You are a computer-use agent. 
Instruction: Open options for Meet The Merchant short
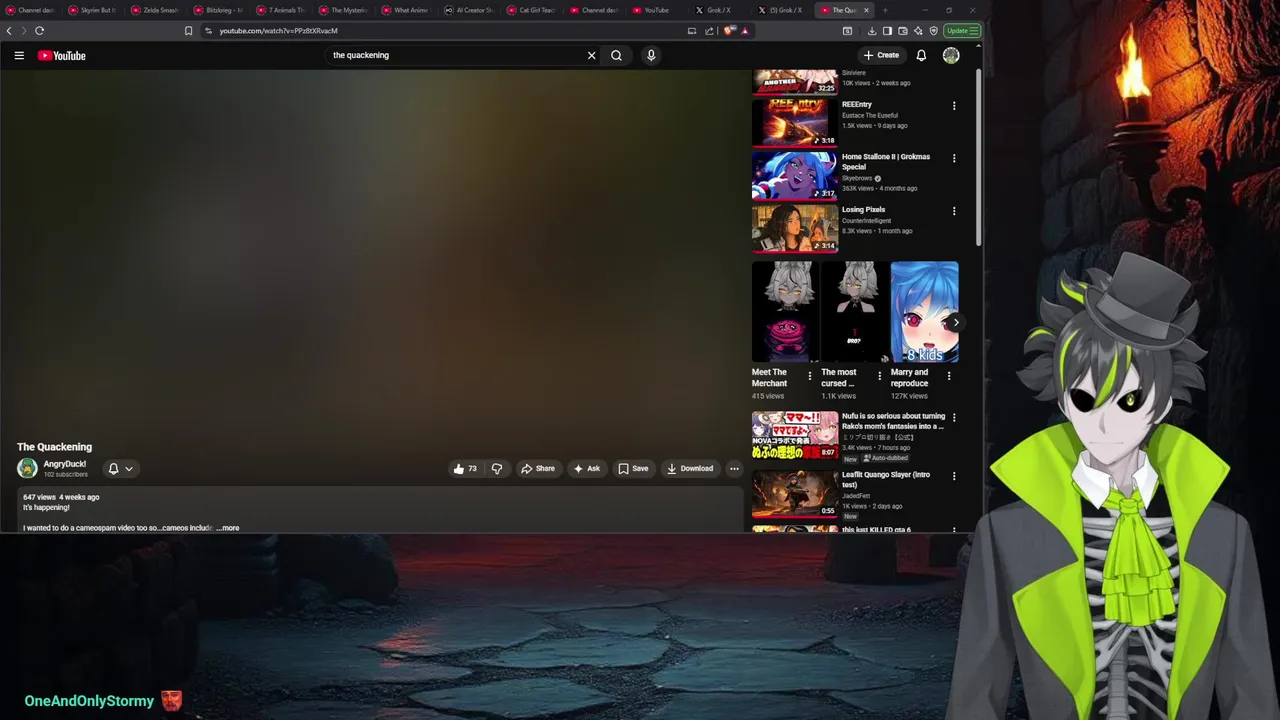(x=810, y=376)
